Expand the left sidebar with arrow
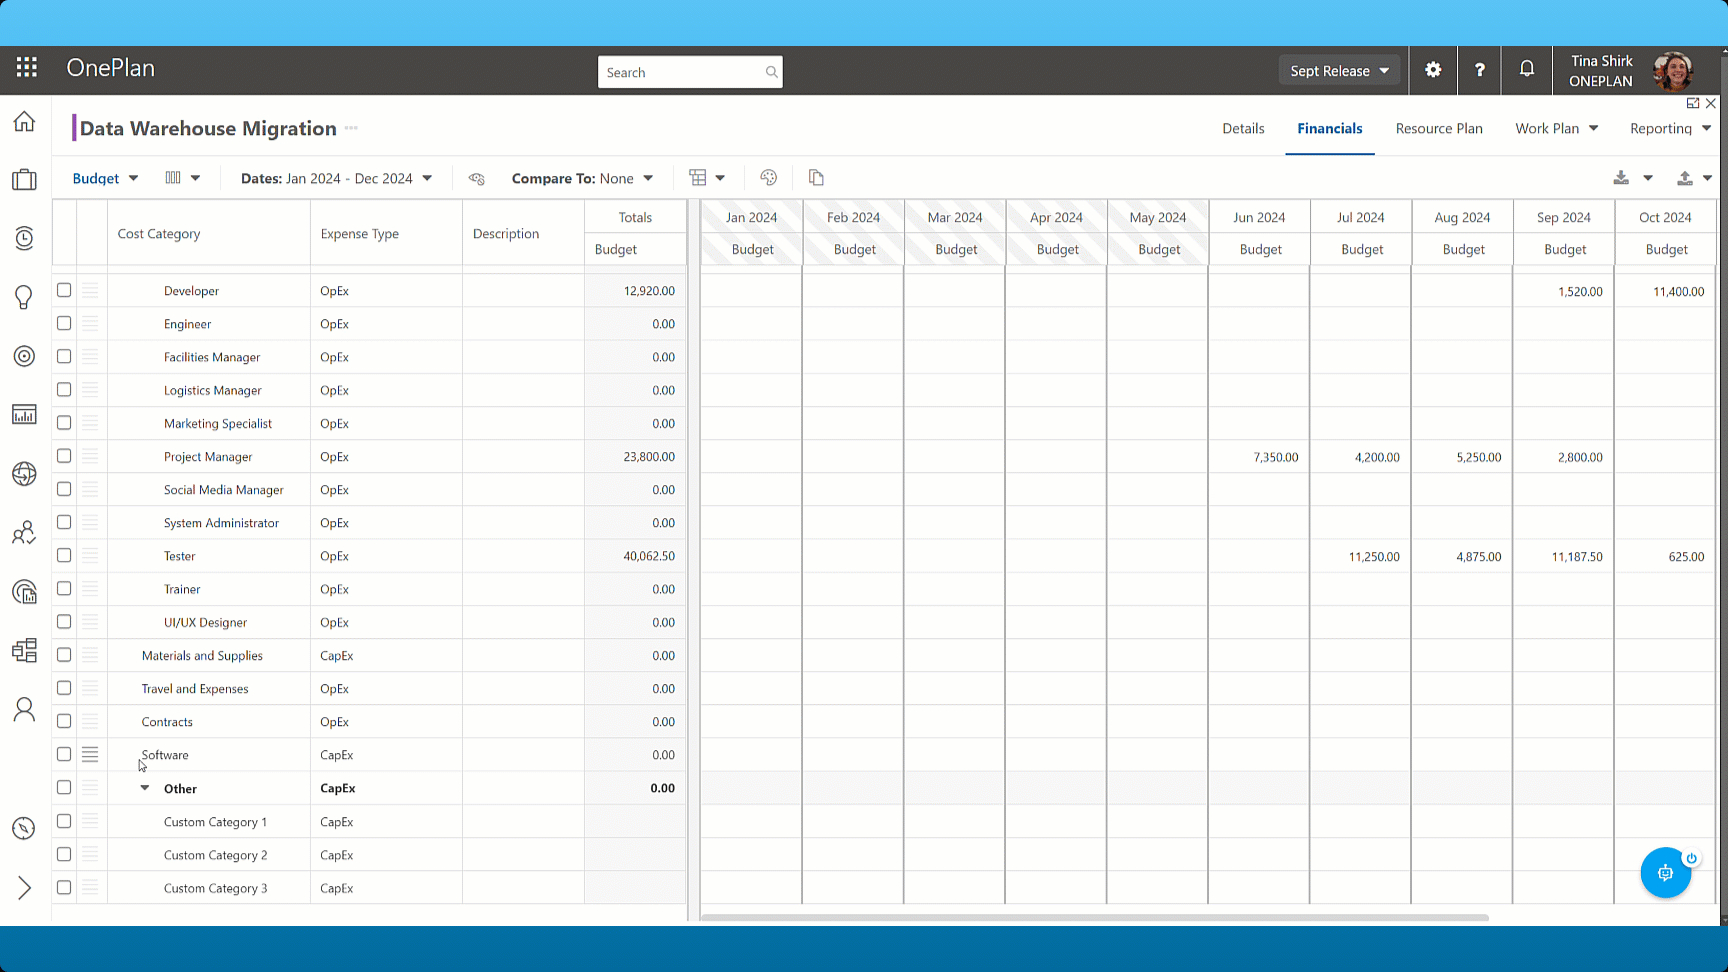 coord(24,888)
